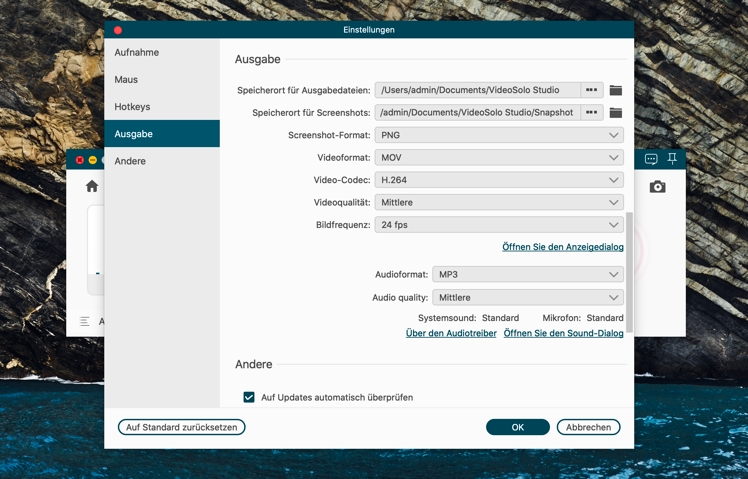Click the OK button
The width and height of the screenshot is (748, 479).
(x=517, y=427)
